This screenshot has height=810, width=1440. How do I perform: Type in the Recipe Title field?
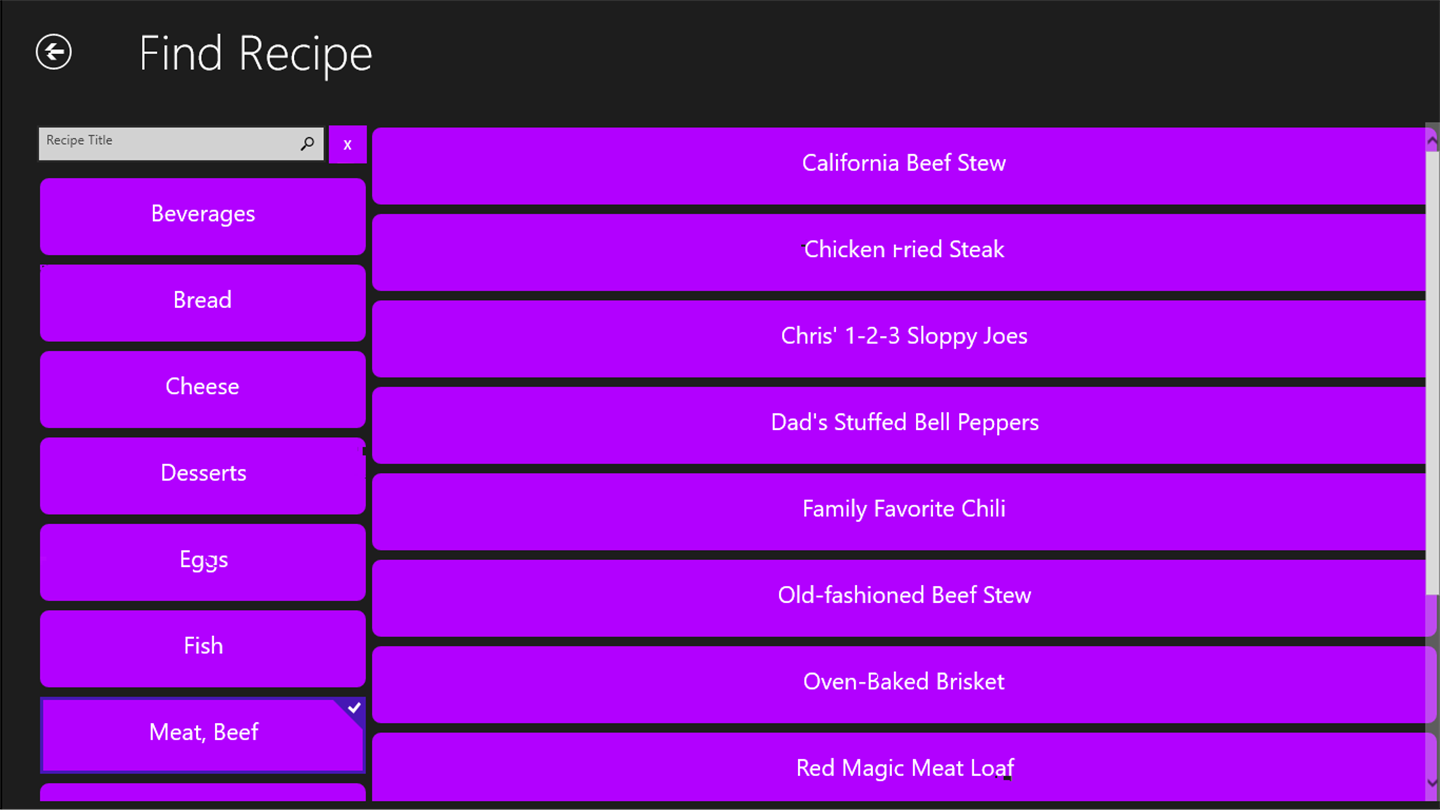coord(165,144)
